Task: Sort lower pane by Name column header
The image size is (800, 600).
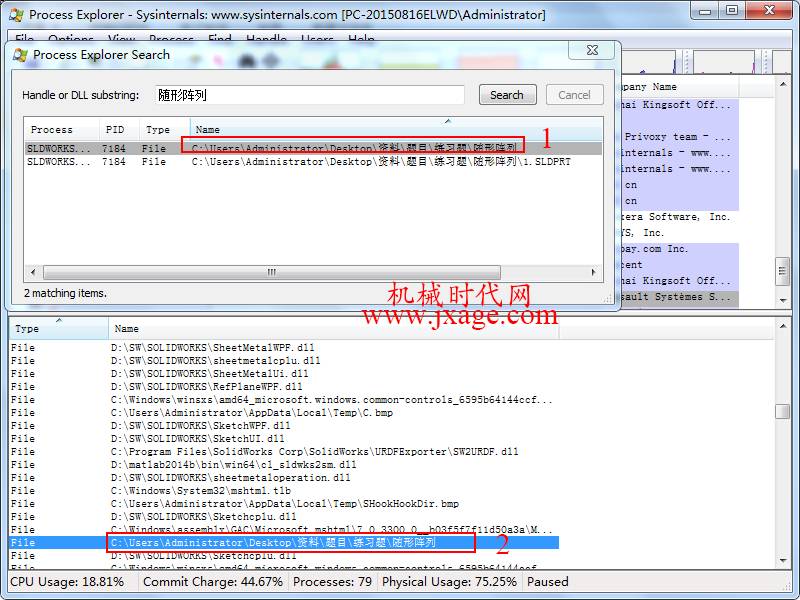Action: (x=334, y=329)
